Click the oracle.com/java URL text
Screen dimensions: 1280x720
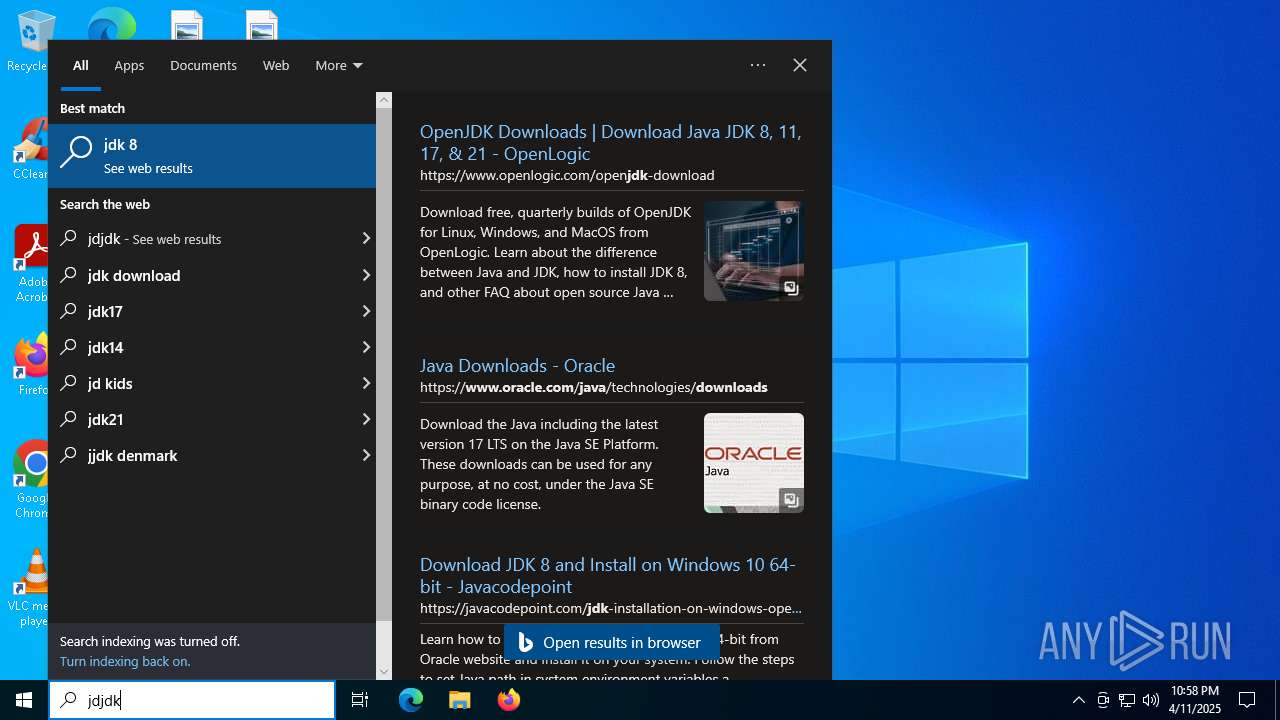[594, 387]
